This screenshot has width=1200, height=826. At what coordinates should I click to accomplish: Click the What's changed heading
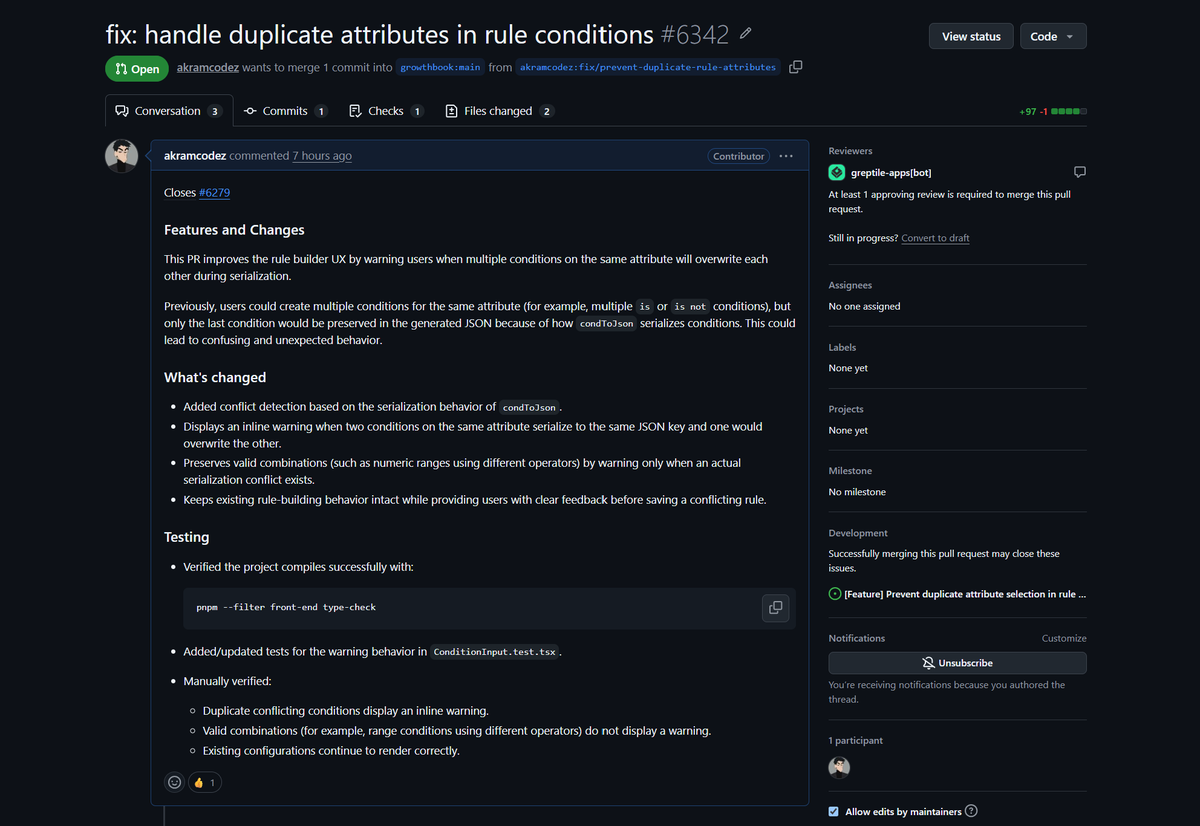[215, 378]
